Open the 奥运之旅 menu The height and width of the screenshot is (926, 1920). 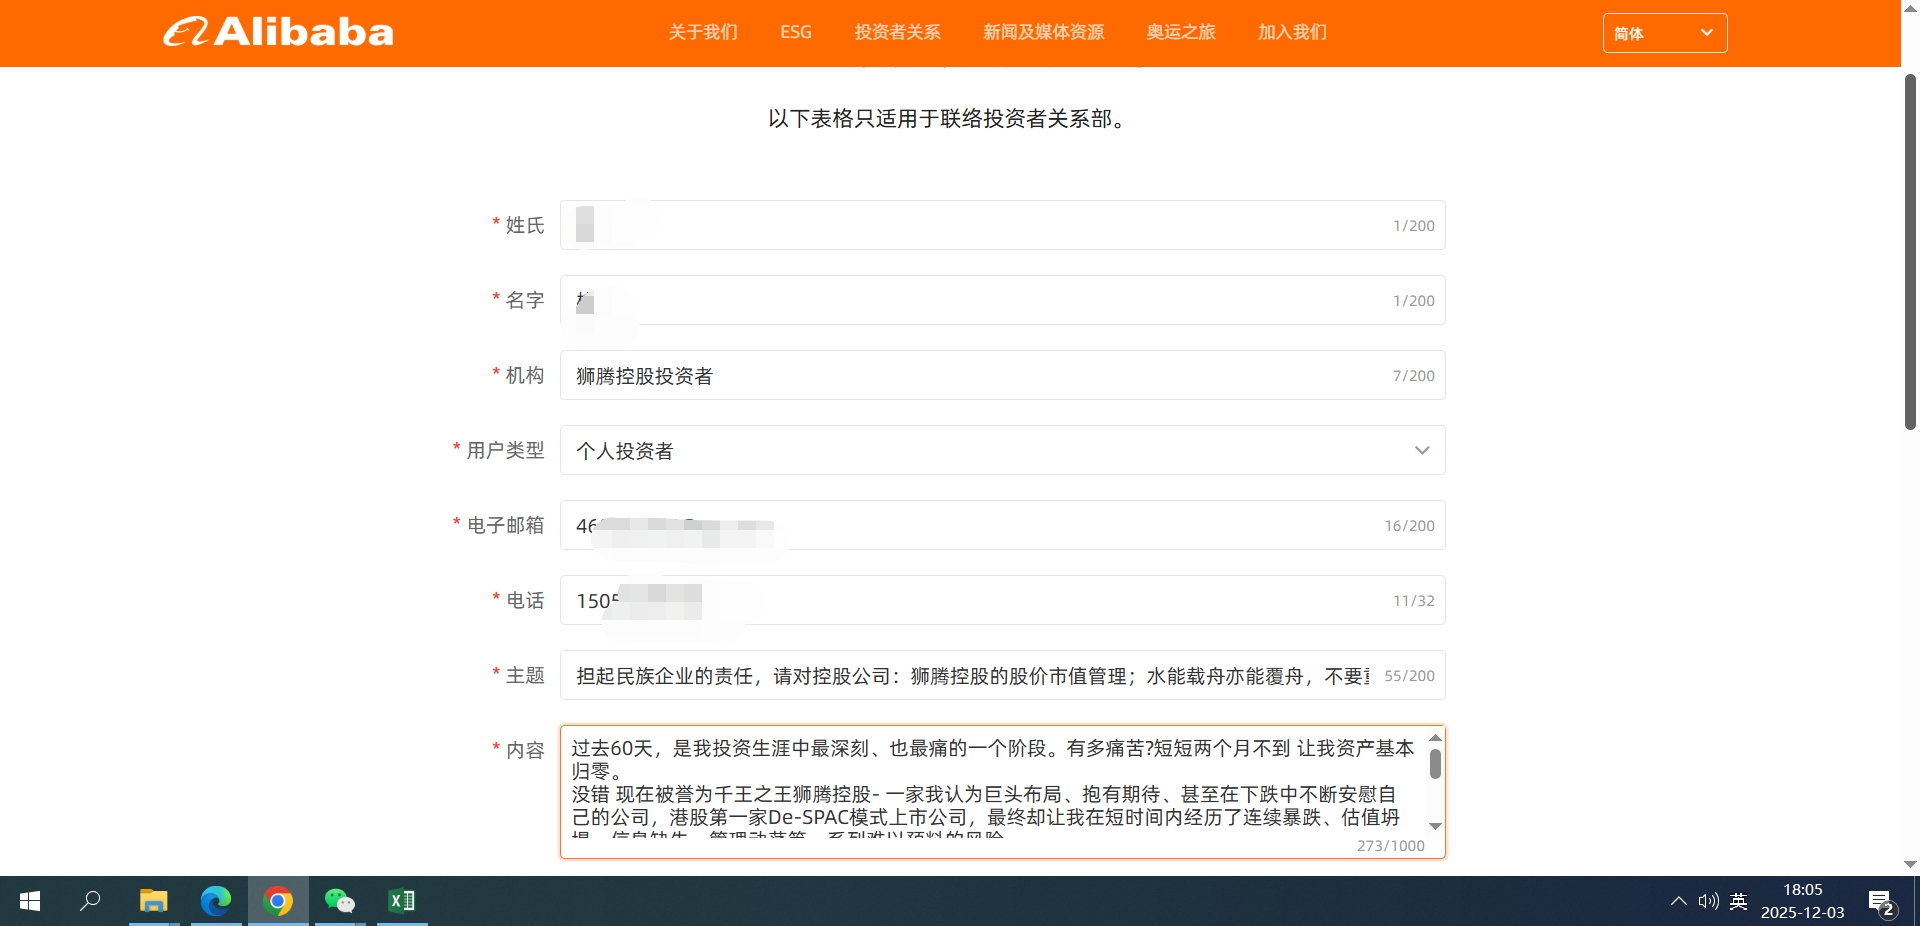1181,32
